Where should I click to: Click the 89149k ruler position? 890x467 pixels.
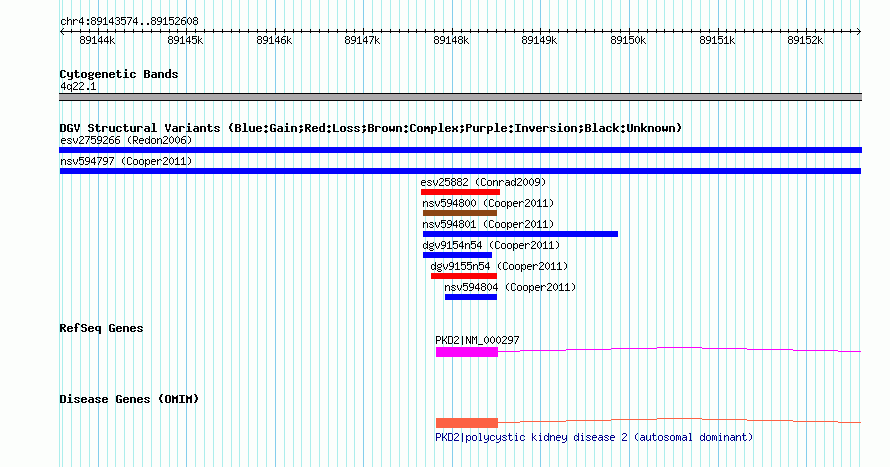pos(540,40)
